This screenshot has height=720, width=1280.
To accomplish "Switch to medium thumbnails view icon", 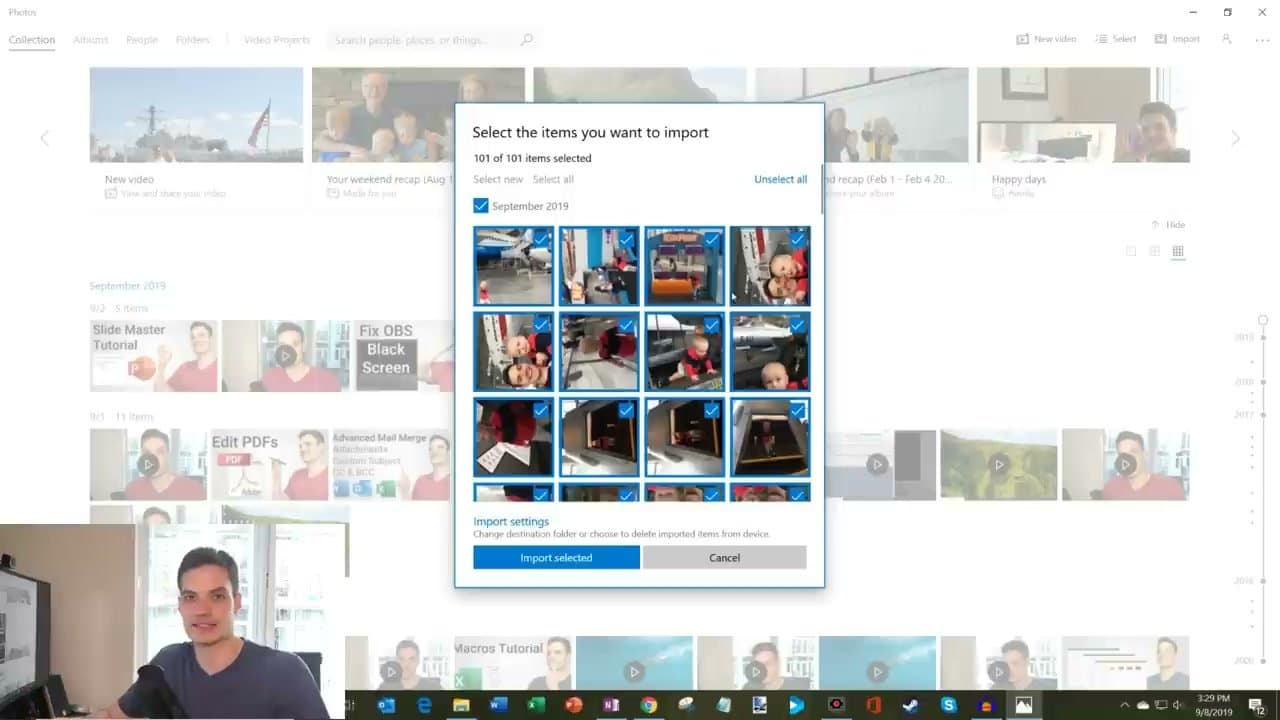I will 1154,251.
